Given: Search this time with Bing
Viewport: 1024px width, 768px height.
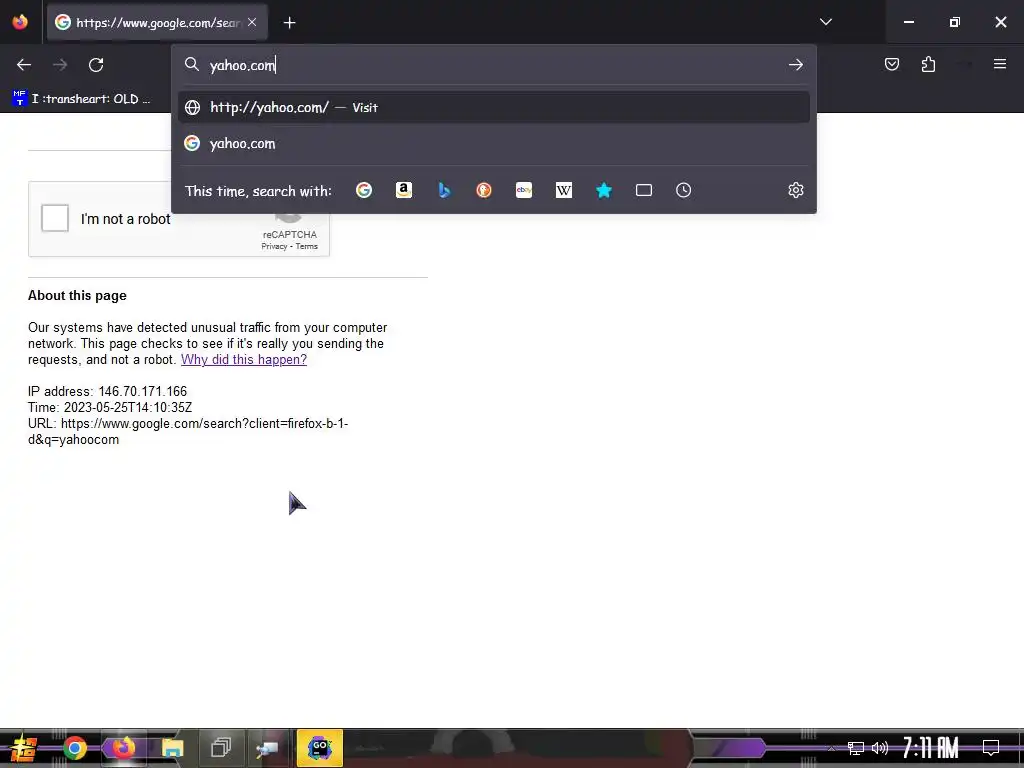Looking at the screenshot, I should point(444,190).
